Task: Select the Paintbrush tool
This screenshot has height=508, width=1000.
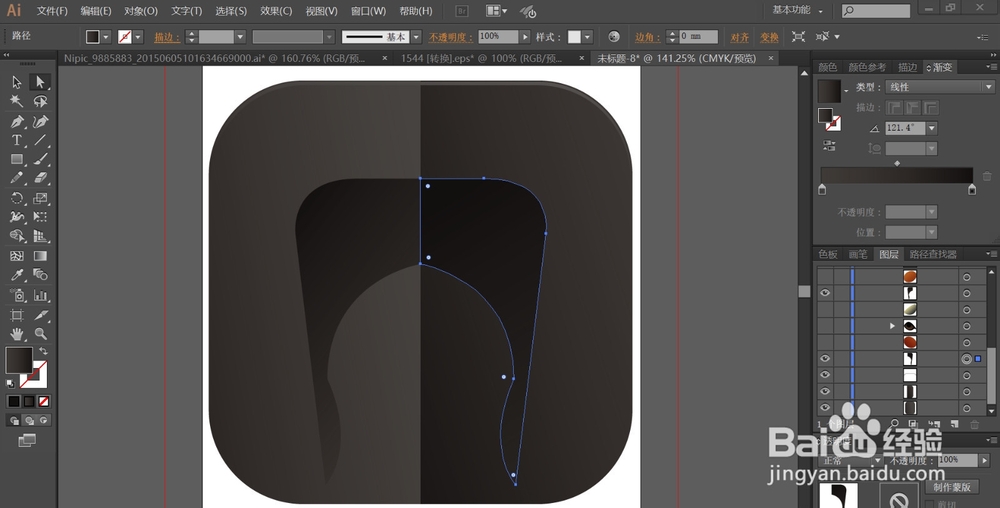Action: click(x=40, y=159)
